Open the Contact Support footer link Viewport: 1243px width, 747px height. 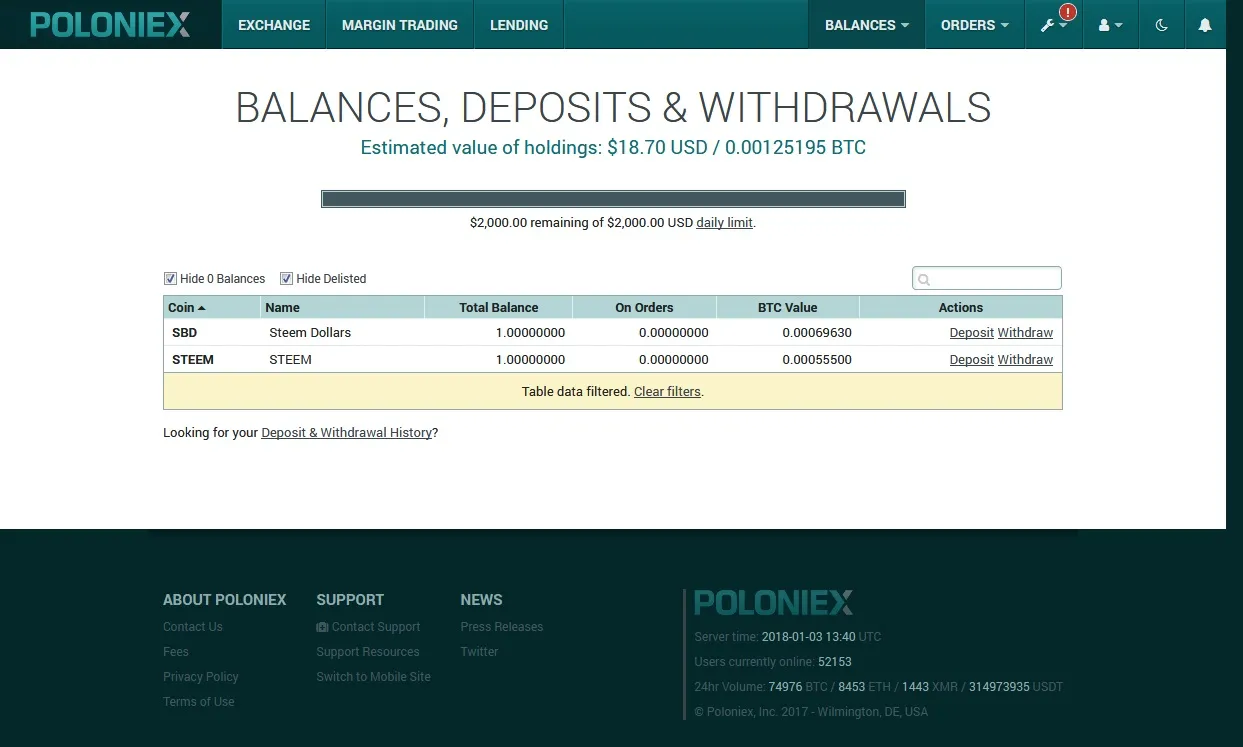376,627
